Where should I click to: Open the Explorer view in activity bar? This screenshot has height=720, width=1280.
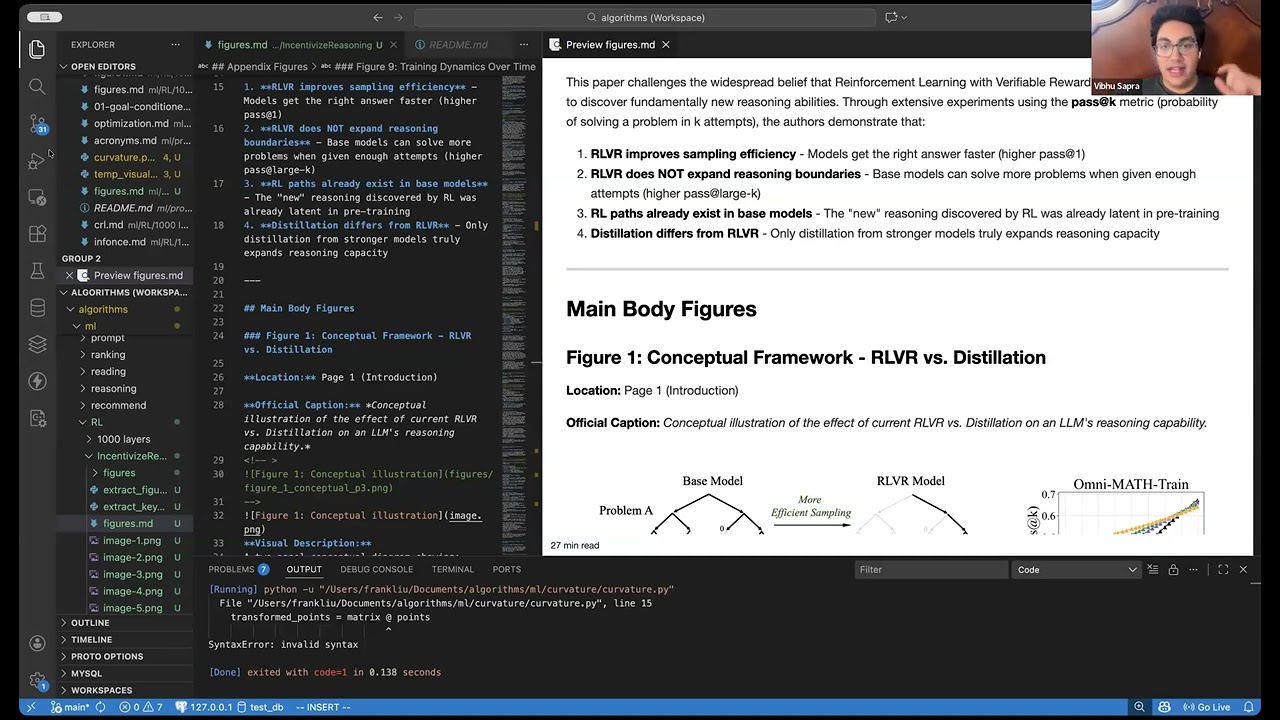point(37,48)
